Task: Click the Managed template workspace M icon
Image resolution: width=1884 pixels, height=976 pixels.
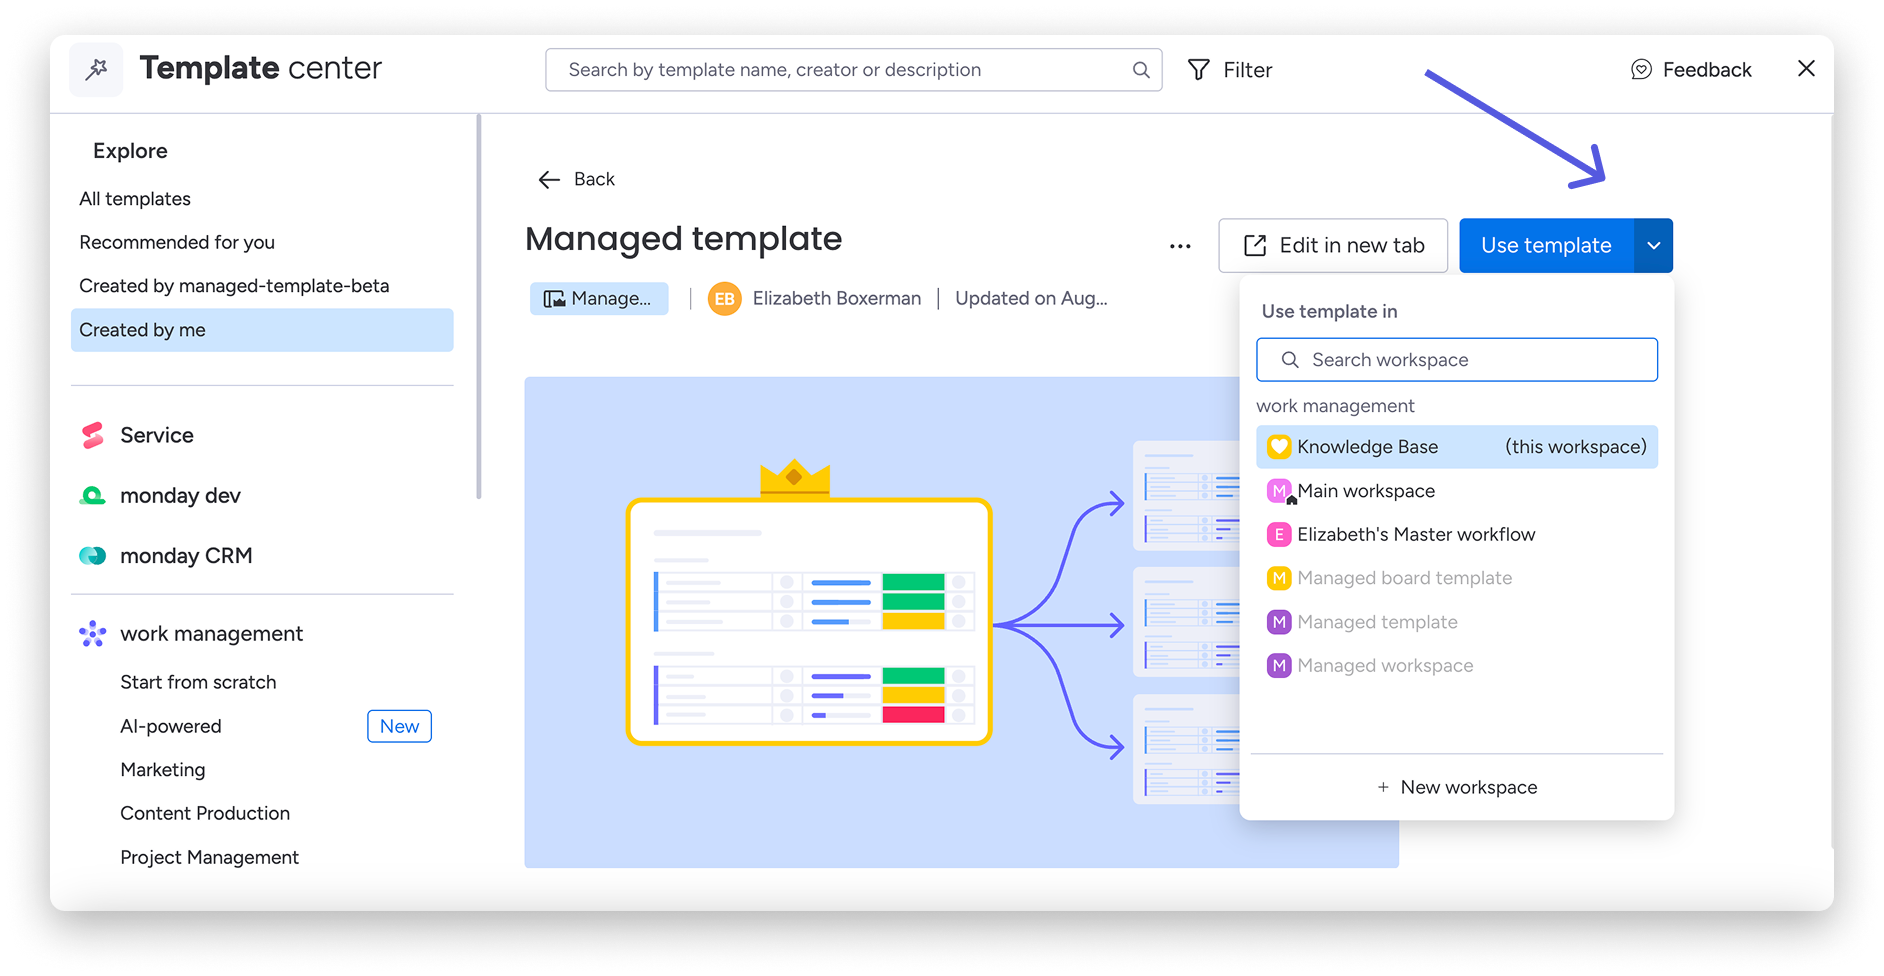Action: (1279, 622)
